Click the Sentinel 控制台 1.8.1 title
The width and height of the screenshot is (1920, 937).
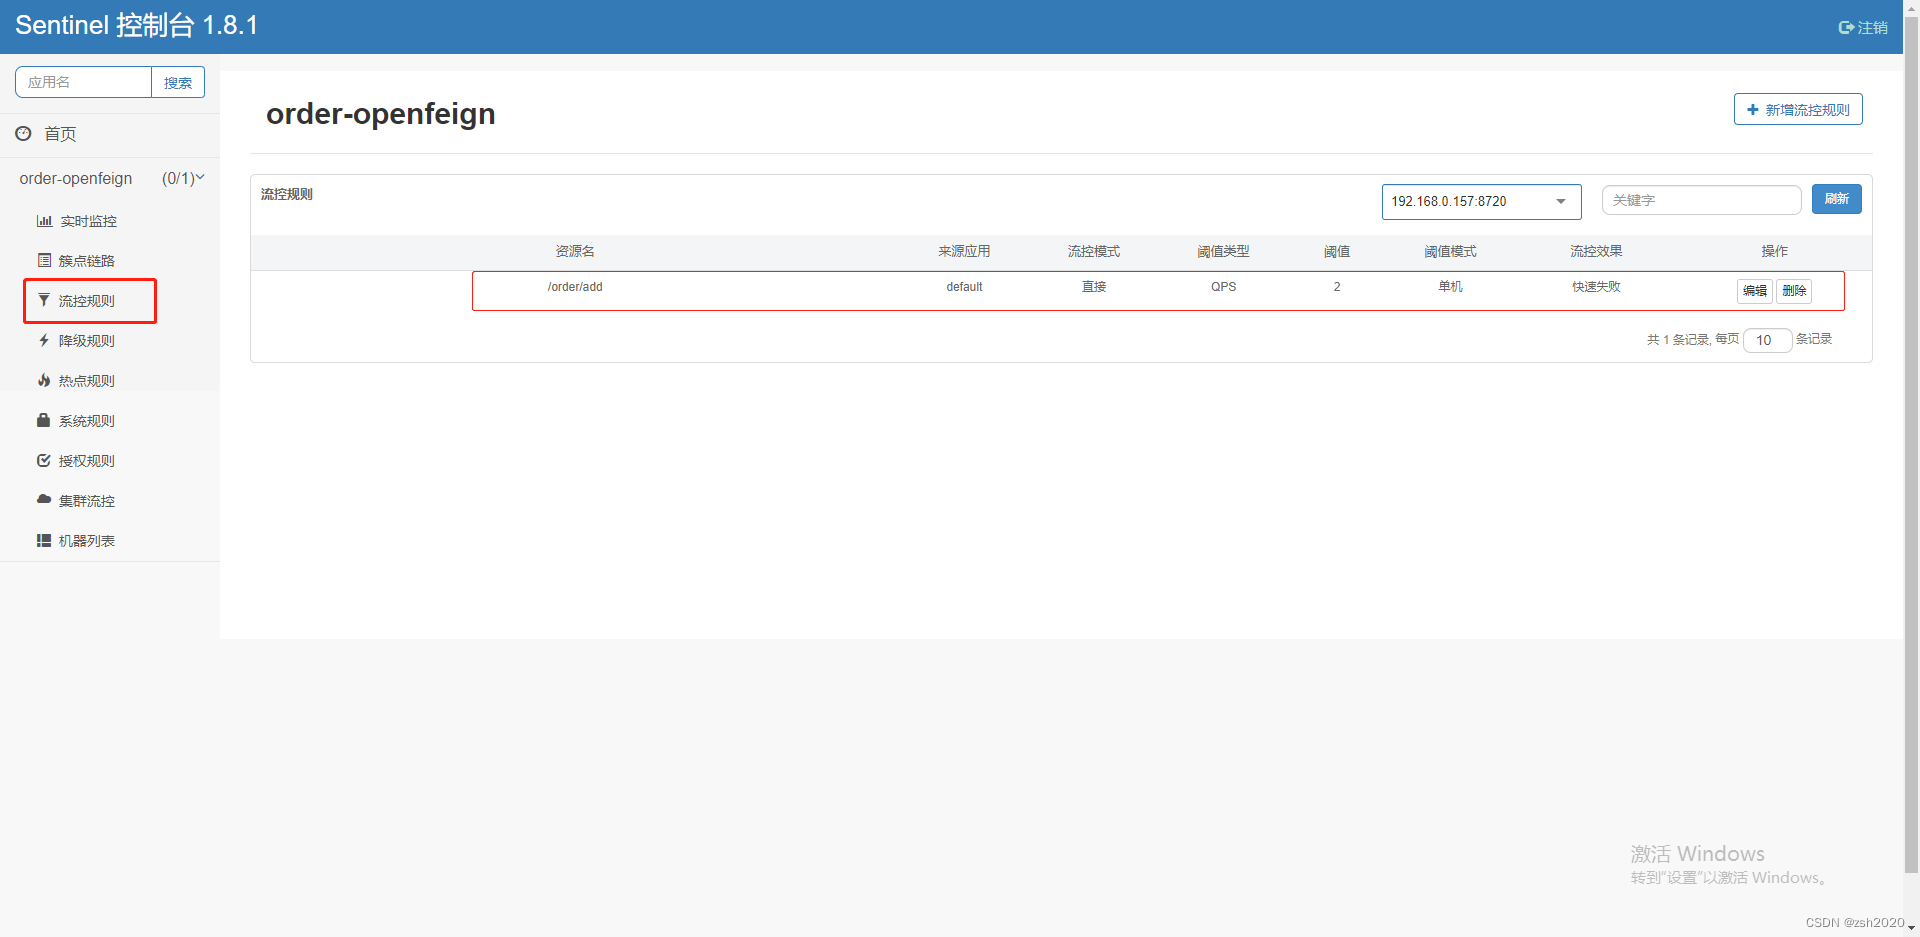tap(137, 25)
